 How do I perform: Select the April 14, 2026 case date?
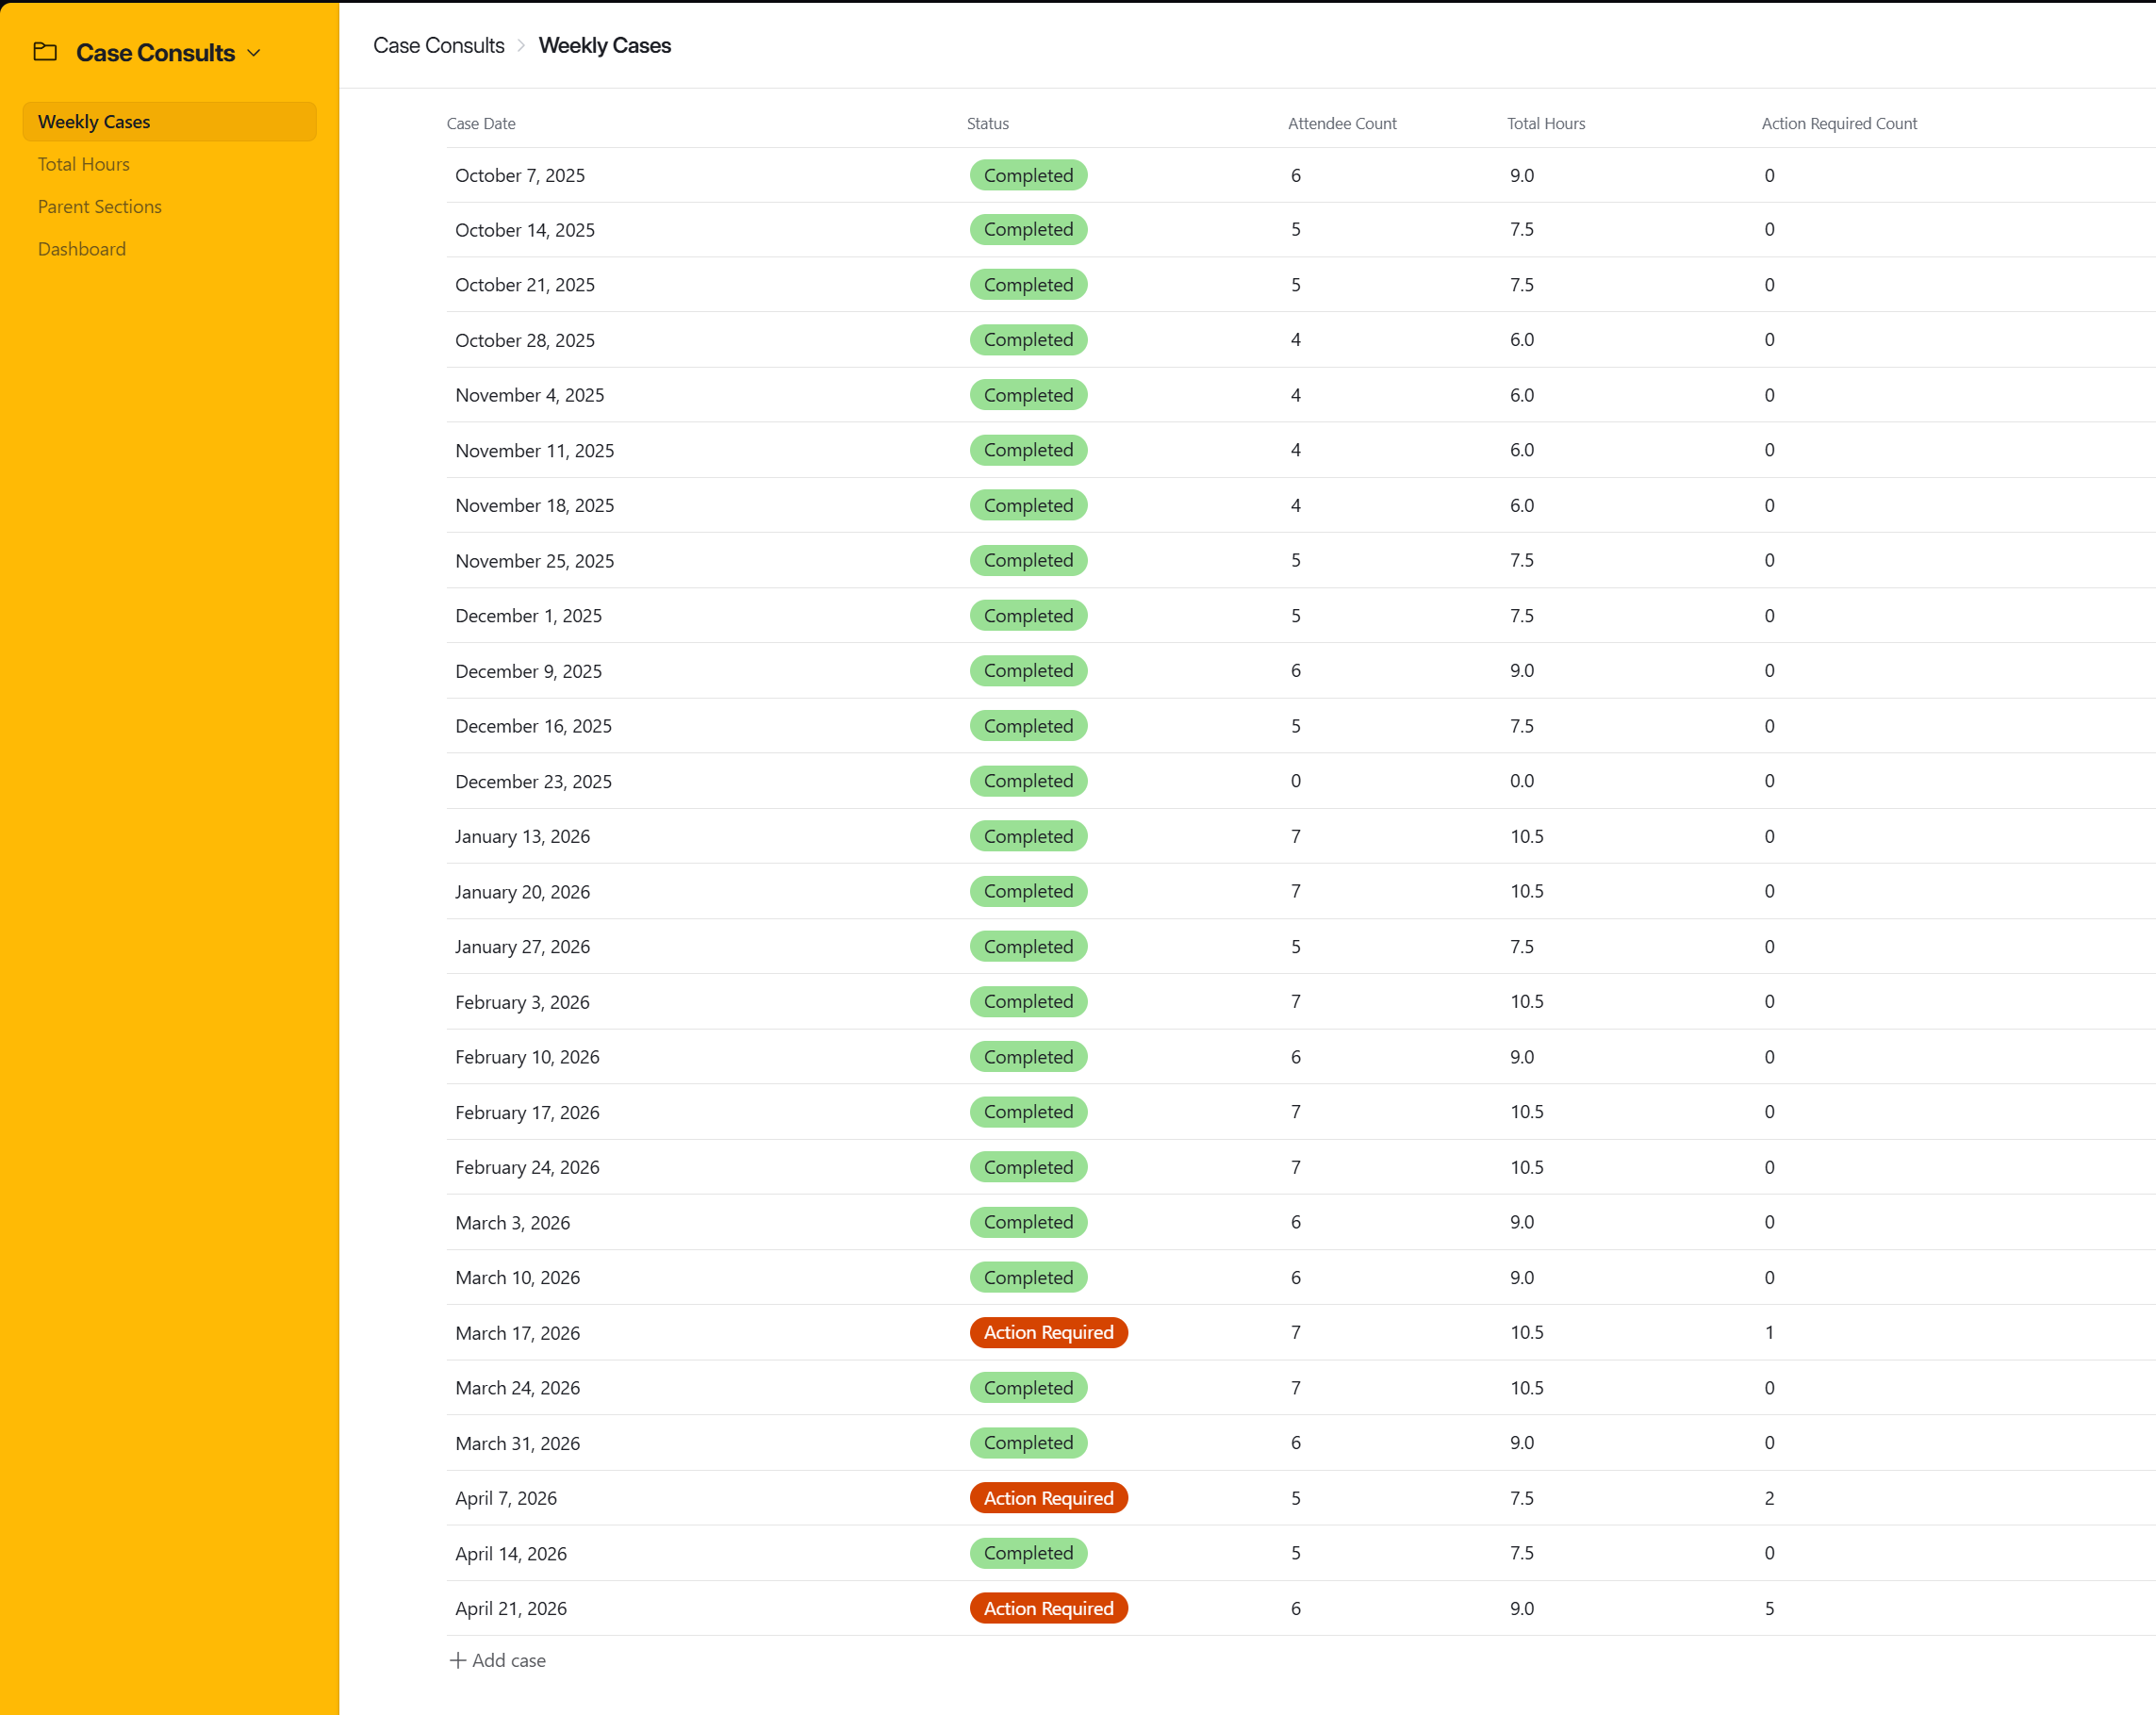511,1554
